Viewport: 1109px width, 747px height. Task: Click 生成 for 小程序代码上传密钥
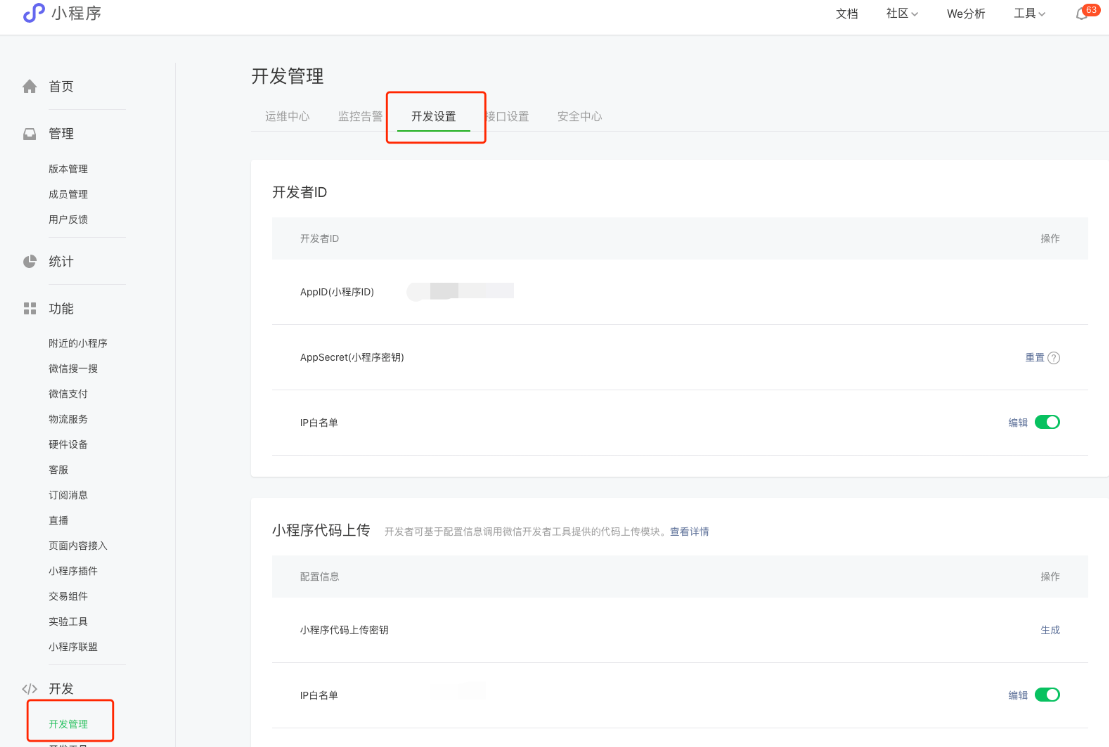pos(1050,630)
